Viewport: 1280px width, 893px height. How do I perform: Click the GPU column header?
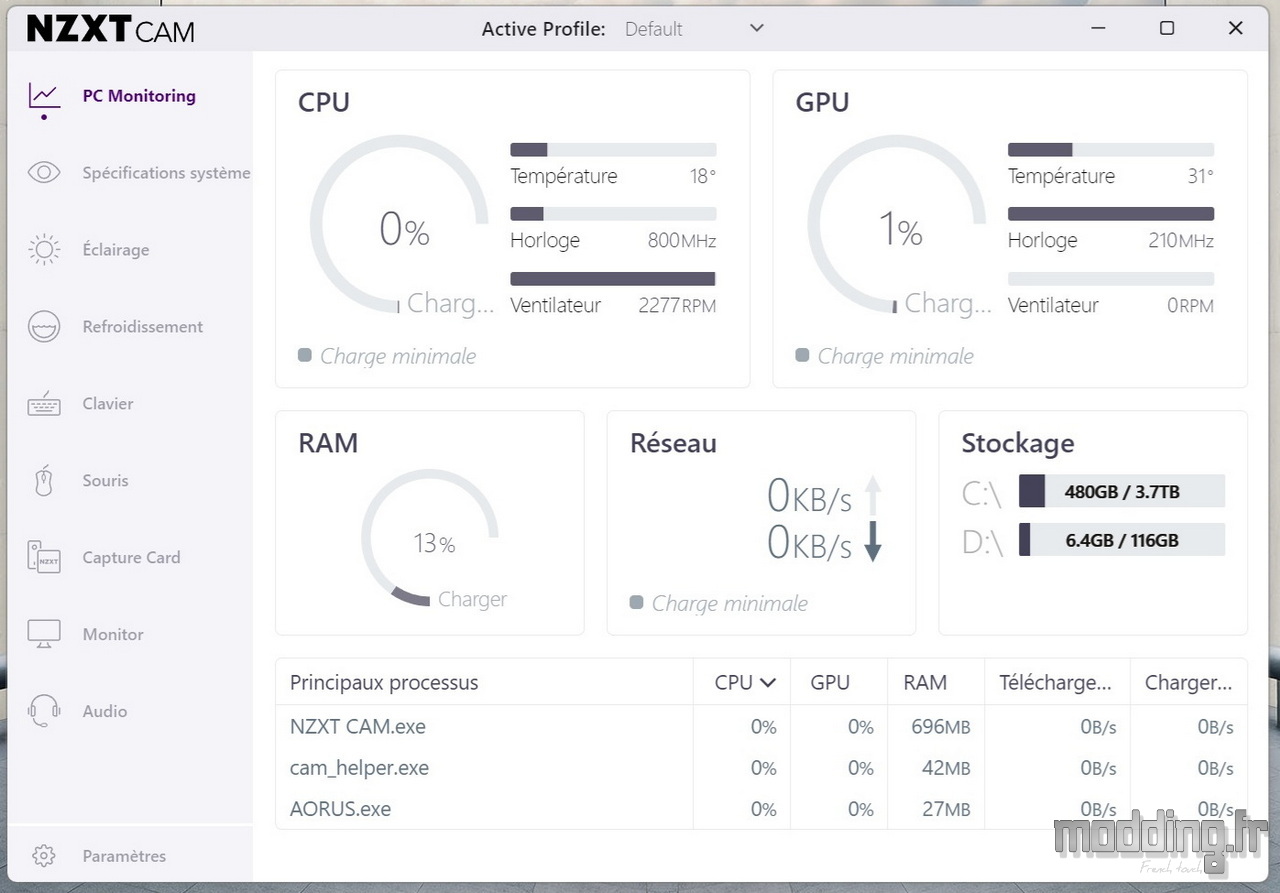coord(829,683)
